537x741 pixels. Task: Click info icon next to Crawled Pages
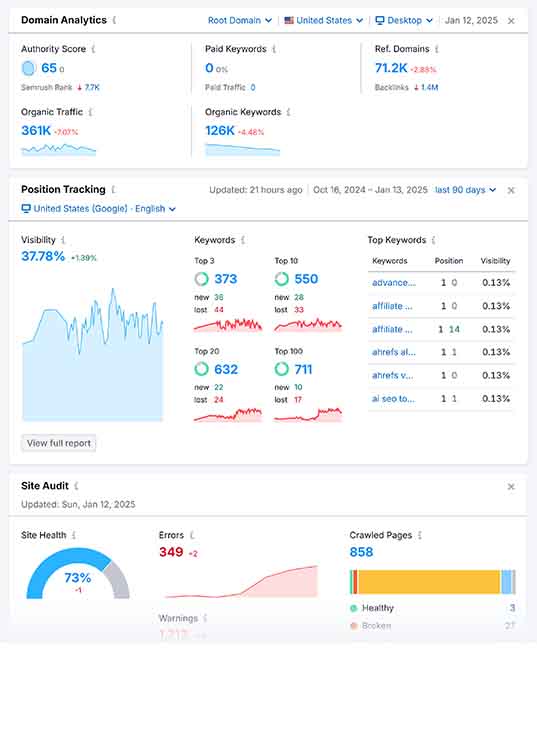pyautogui.click(x=420, y=535)
